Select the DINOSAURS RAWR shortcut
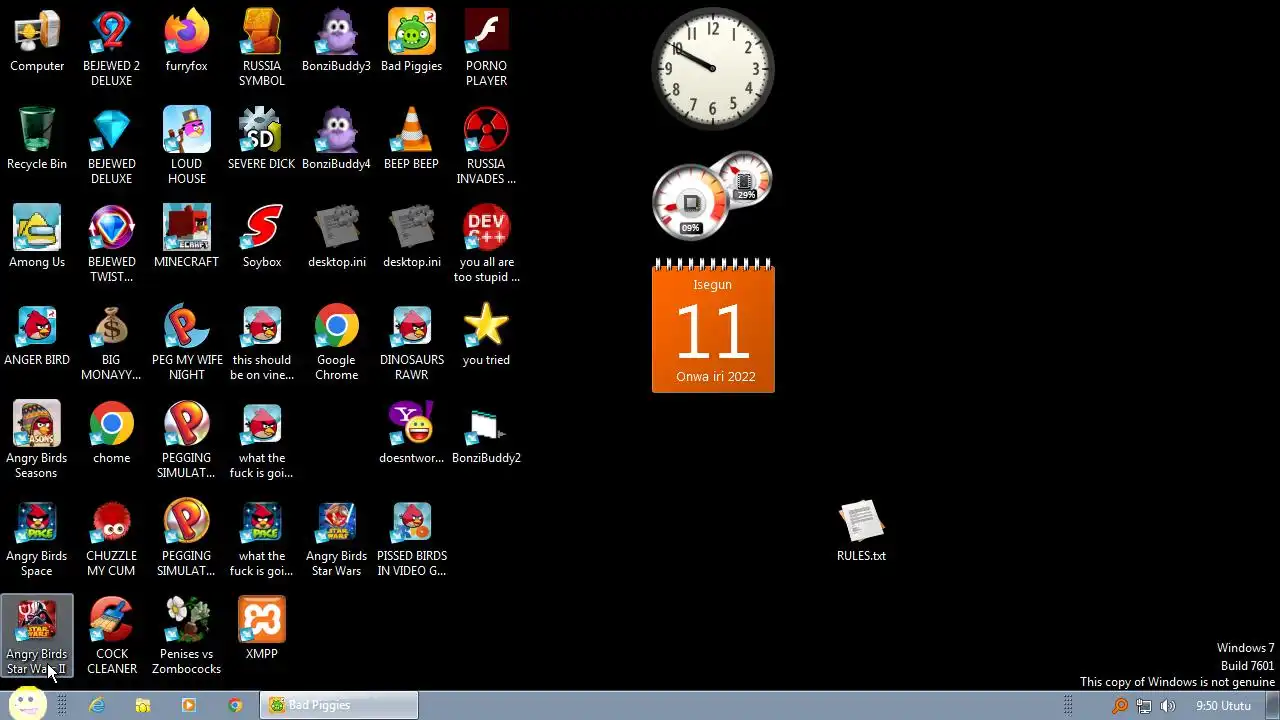 [x=412, y=342]
